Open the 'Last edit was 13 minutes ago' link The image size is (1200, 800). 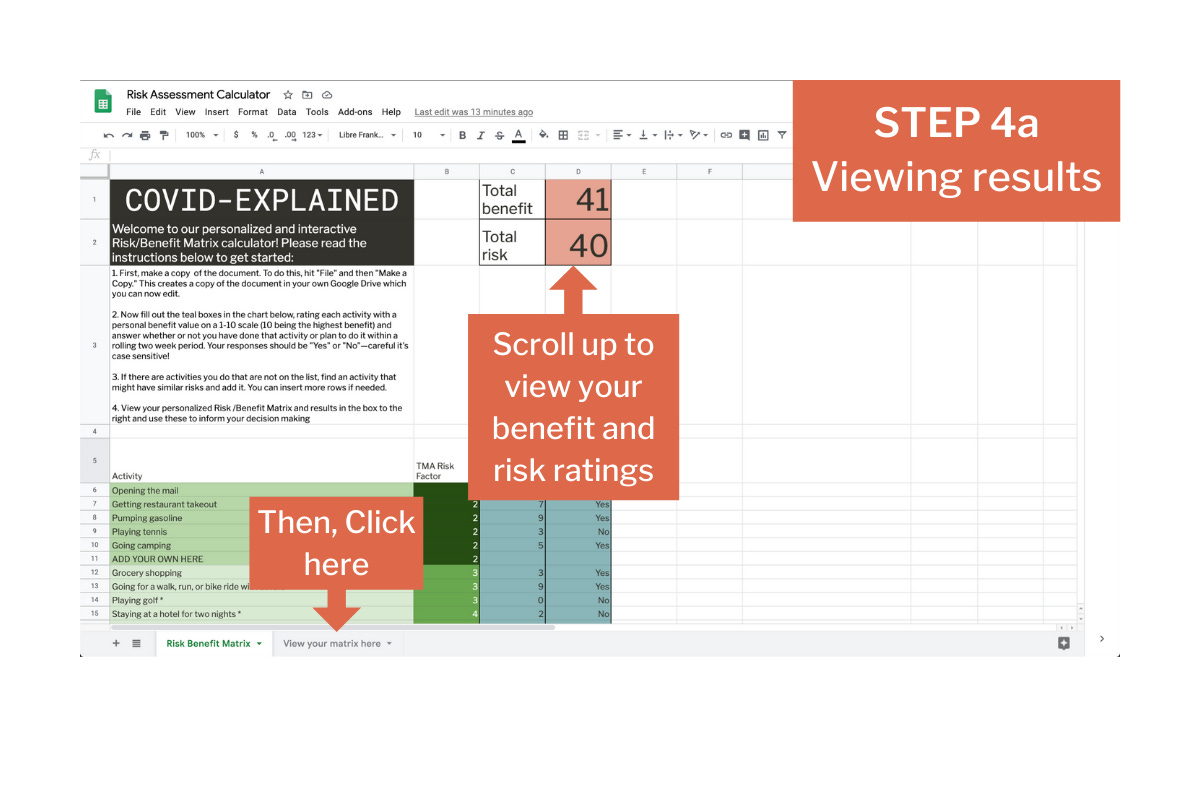[474, 112]
